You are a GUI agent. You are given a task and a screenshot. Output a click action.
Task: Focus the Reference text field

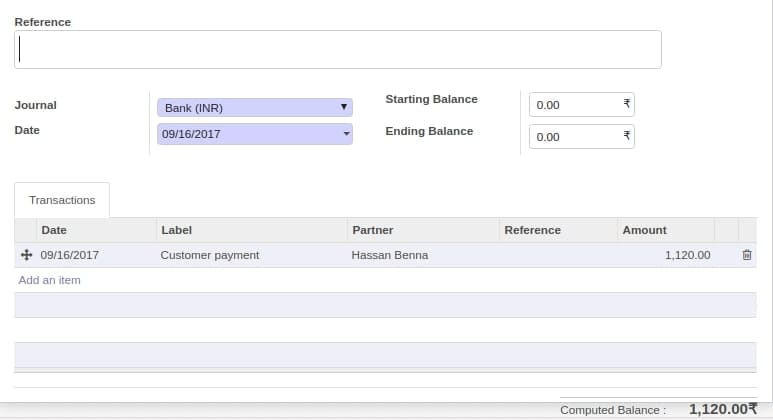point(338,49)
